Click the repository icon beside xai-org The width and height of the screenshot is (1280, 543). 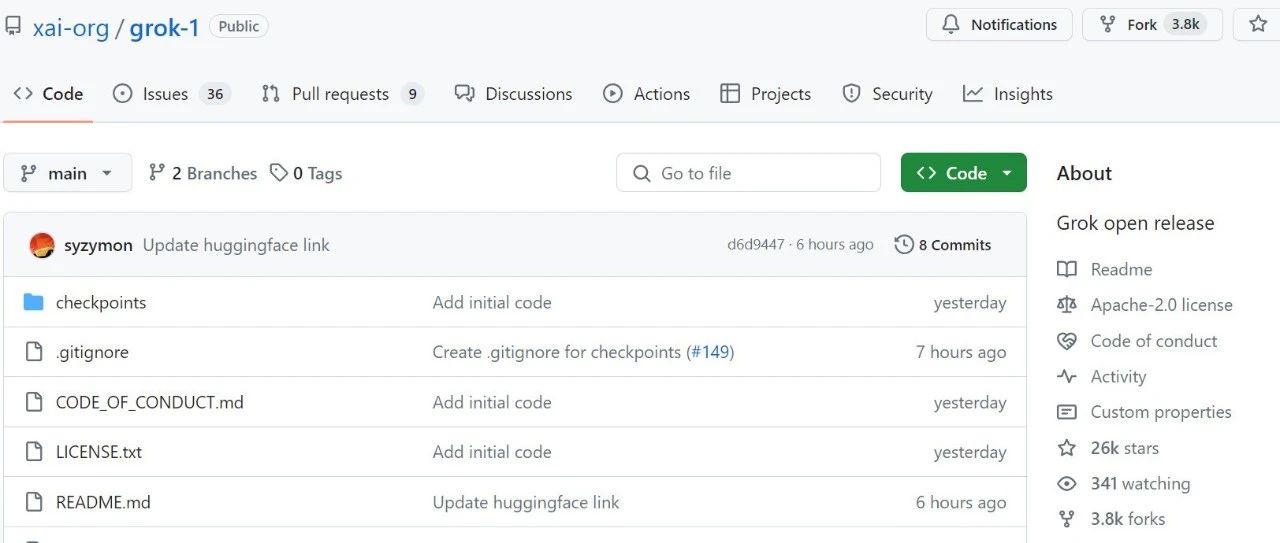[x=12, y=27]
